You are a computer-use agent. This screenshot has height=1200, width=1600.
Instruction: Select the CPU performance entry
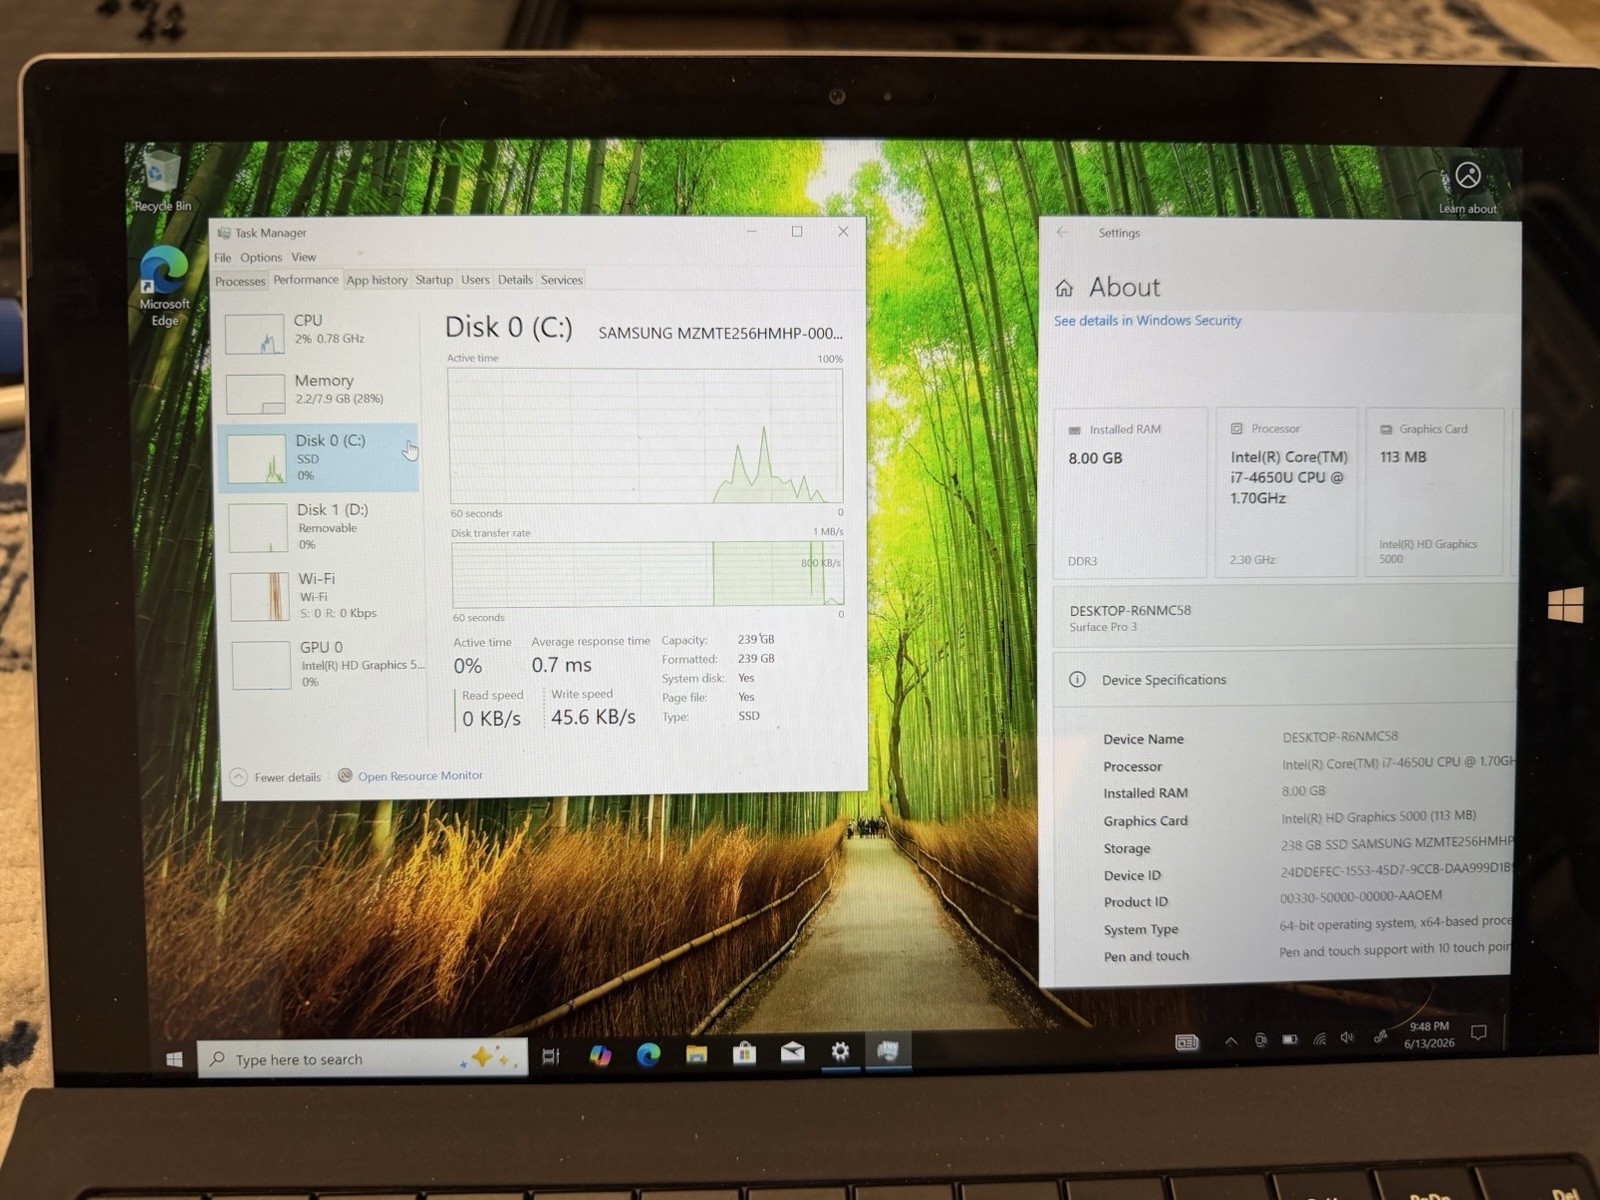[318, 333]
